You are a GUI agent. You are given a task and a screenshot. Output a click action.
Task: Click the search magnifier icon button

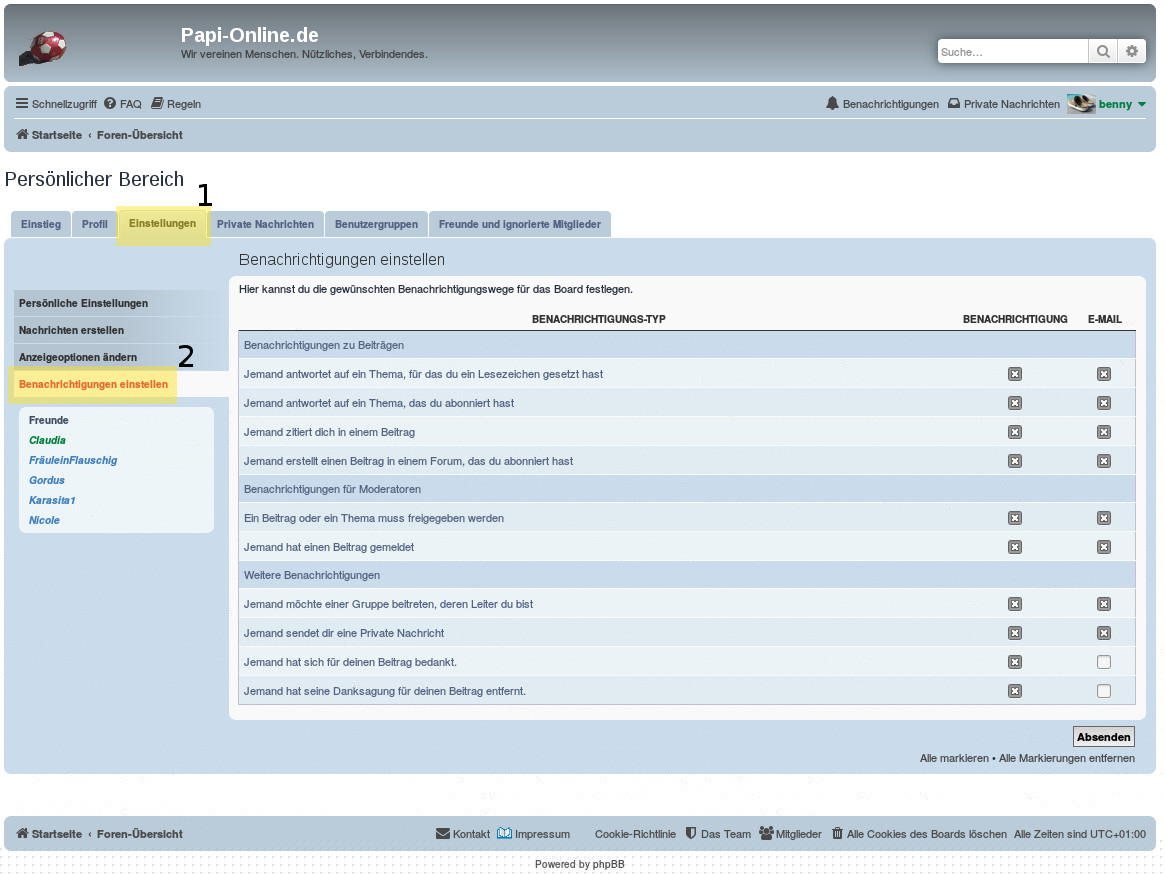click(1102, 52)
